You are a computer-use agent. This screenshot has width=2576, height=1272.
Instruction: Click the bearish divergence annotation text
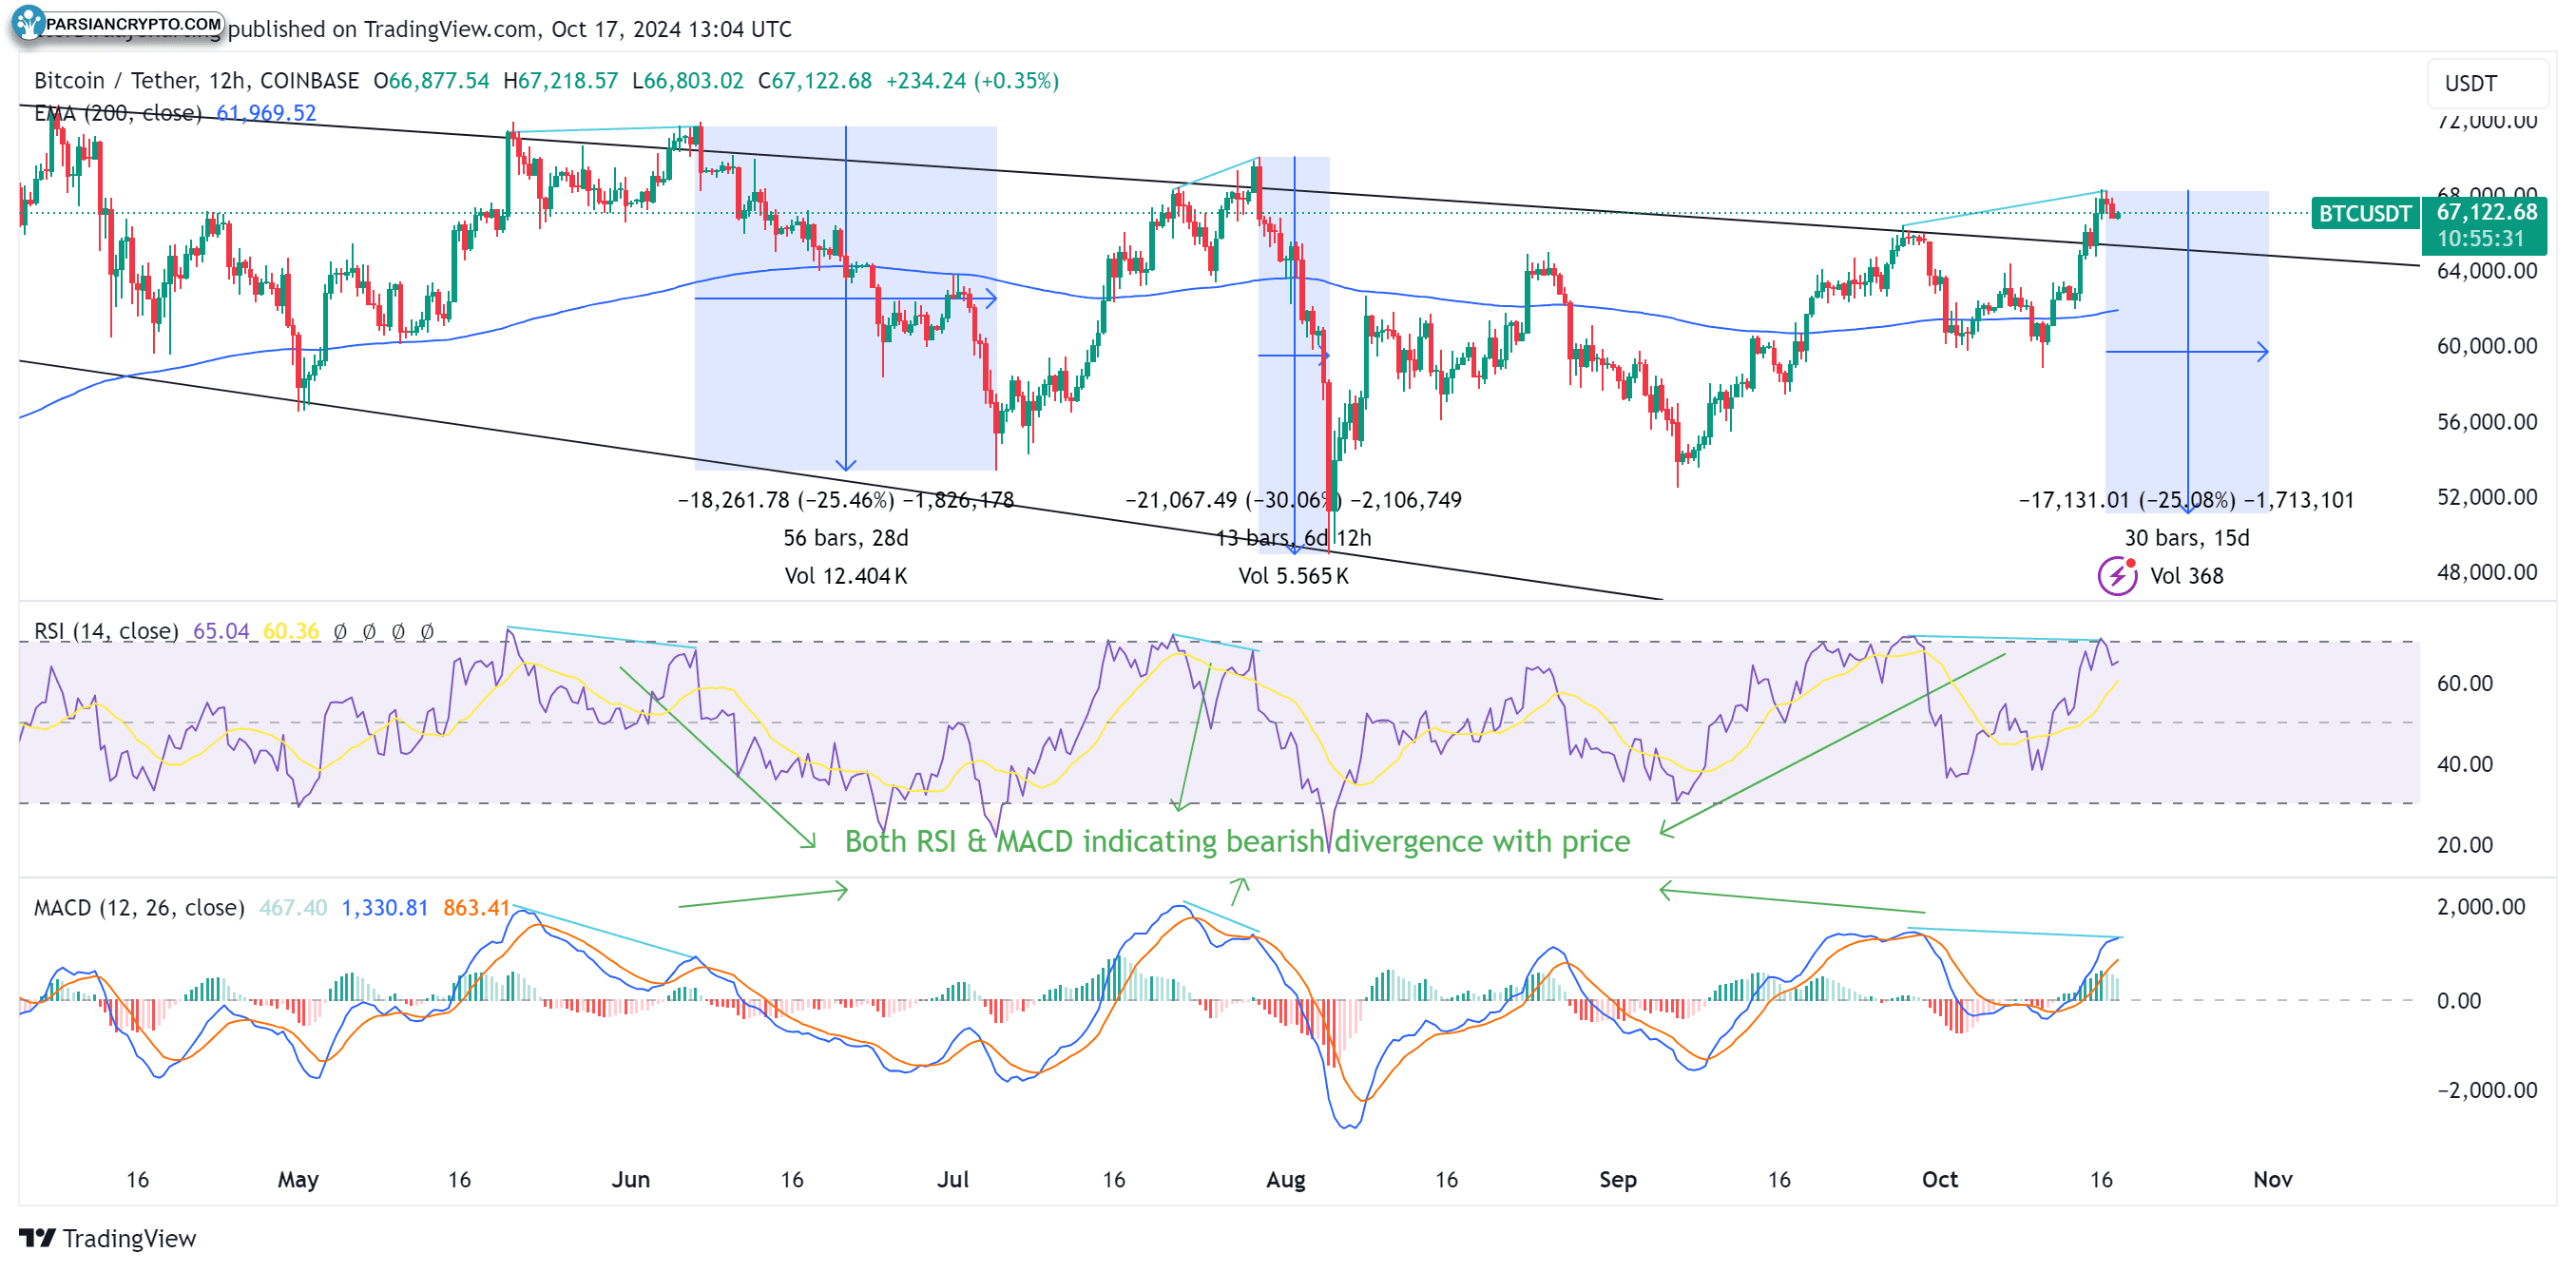(1237, 841)
